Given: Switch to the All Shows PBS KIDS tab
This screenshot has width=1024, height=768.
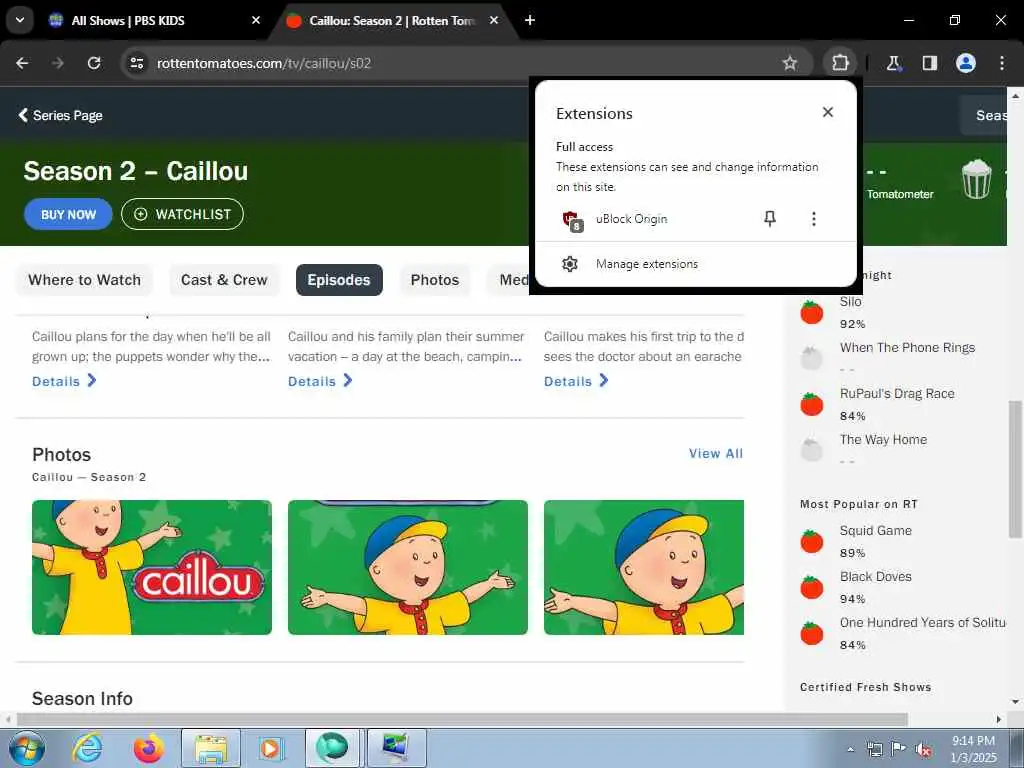Looking at the screenshot, I should [129, 20].
